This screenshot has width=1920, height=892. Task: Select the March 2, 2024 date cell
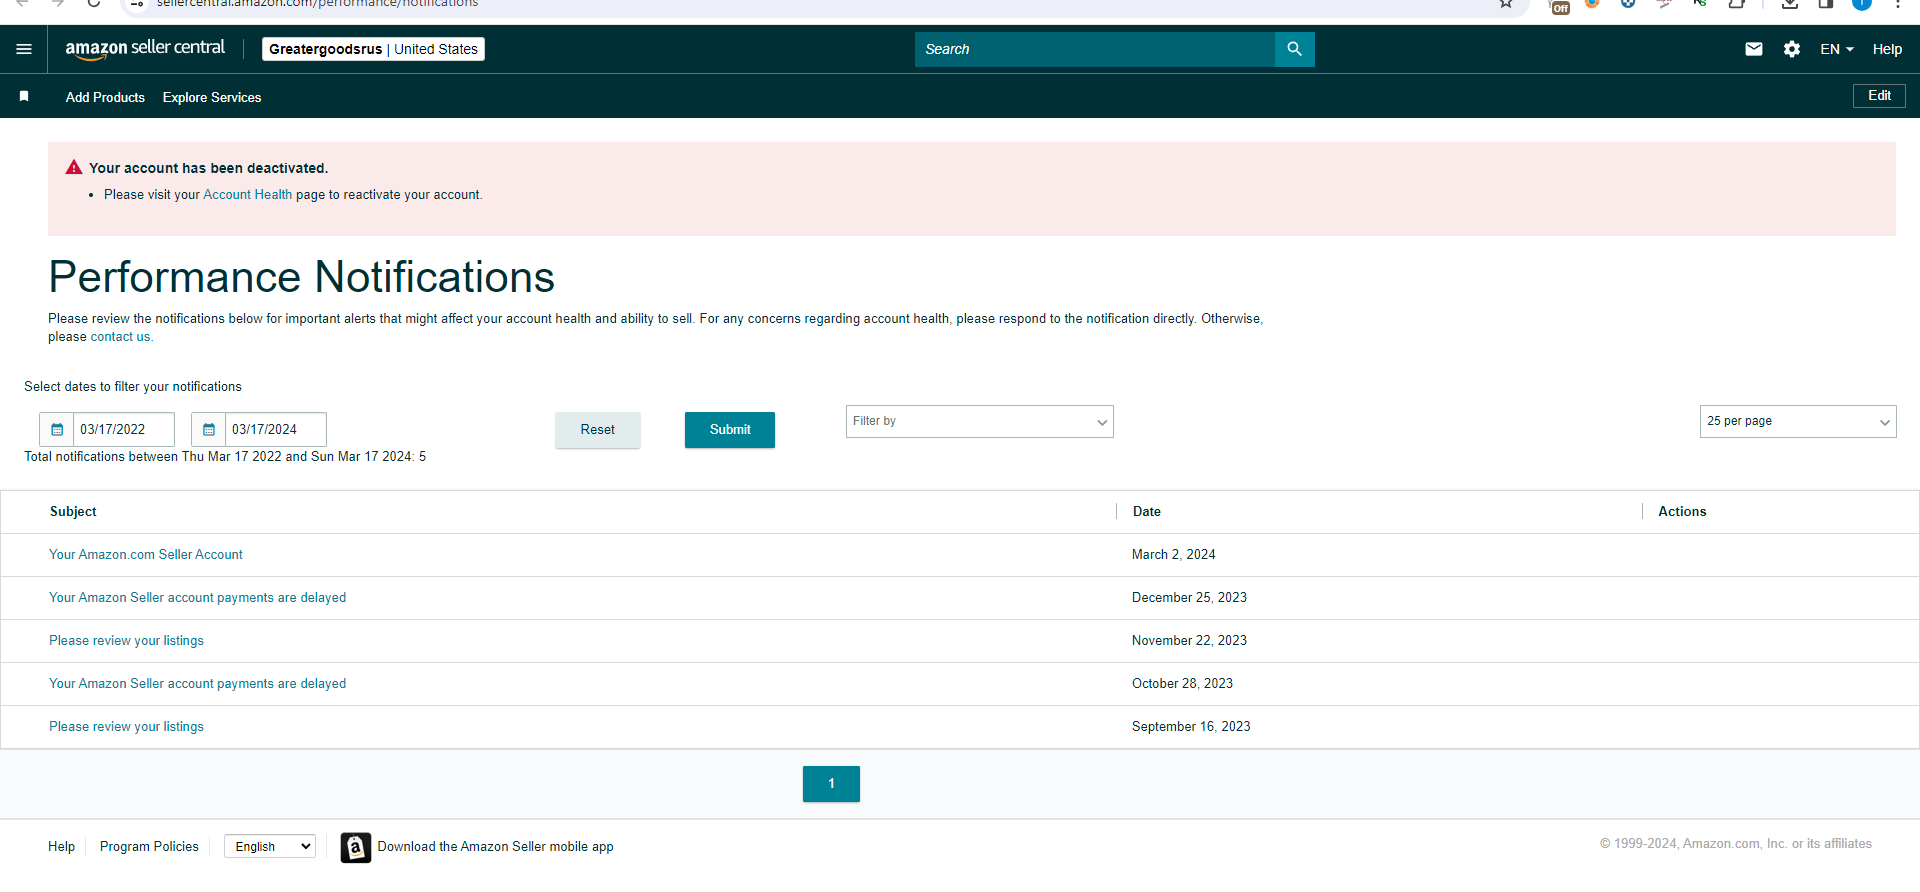tap(1174, 554)
